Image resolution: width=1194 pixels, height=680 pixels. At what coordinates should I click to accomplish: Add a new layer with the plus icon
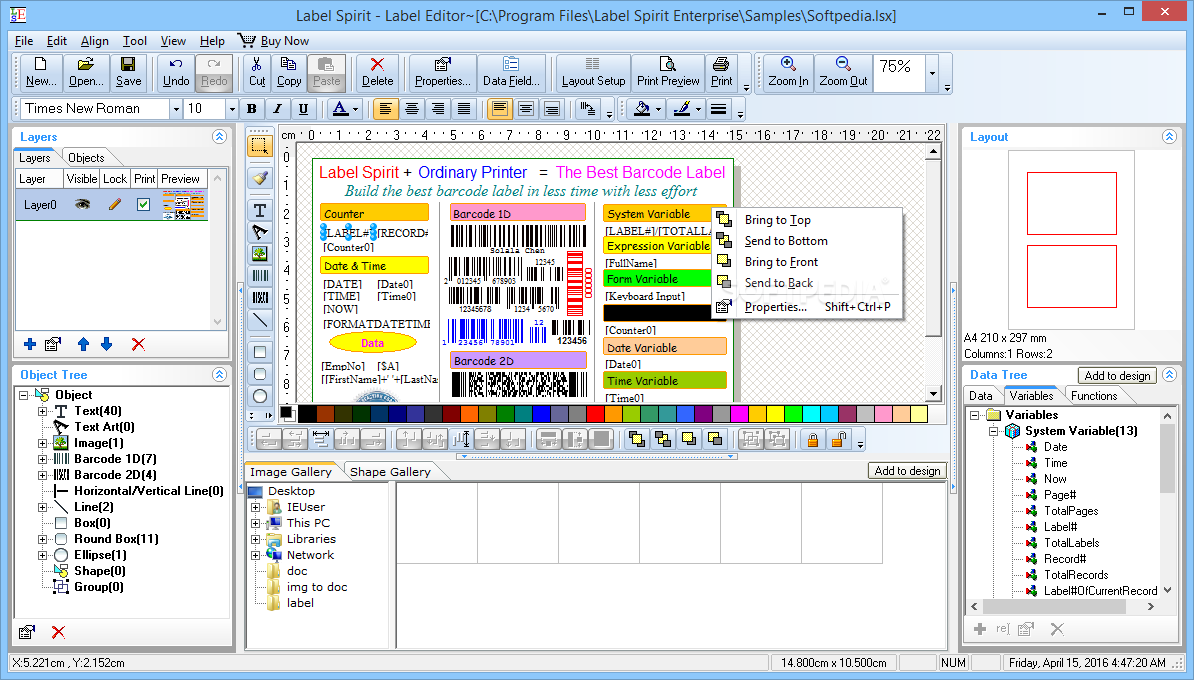(x=30, y=344)
